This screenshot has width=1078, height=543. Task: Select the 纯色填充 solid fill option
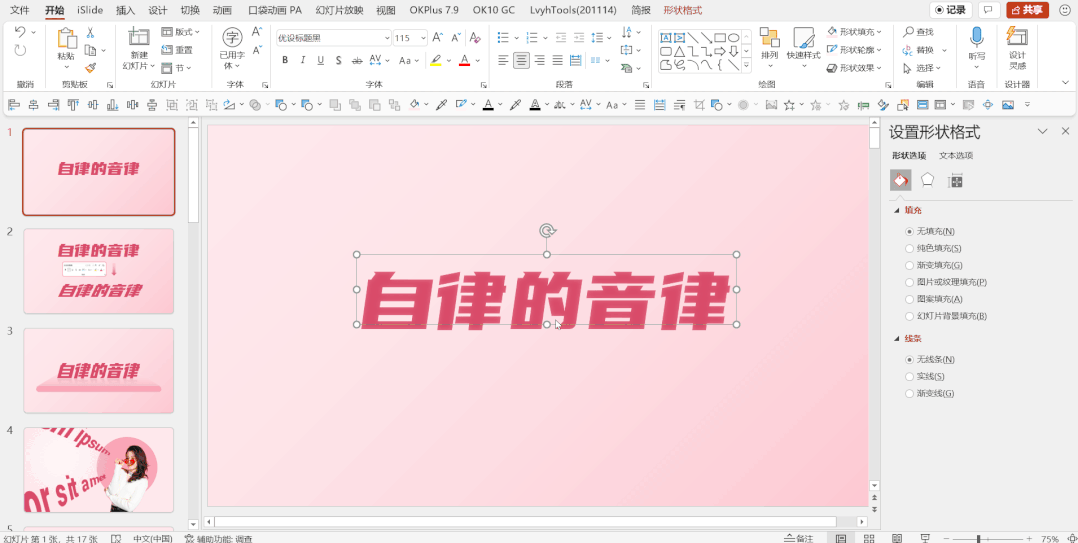[910, 248]
